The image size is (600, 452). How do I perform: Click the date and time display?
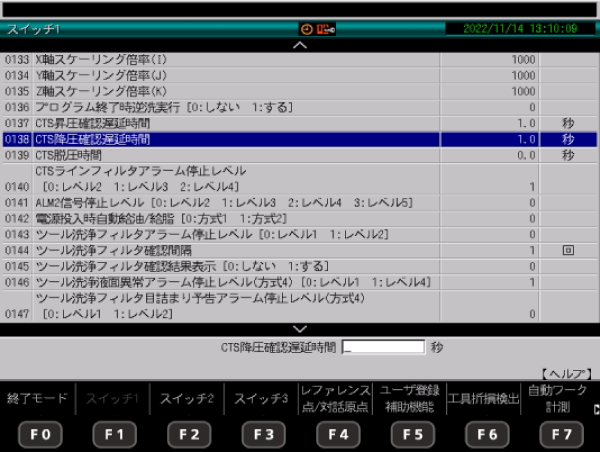click(520, 29)
